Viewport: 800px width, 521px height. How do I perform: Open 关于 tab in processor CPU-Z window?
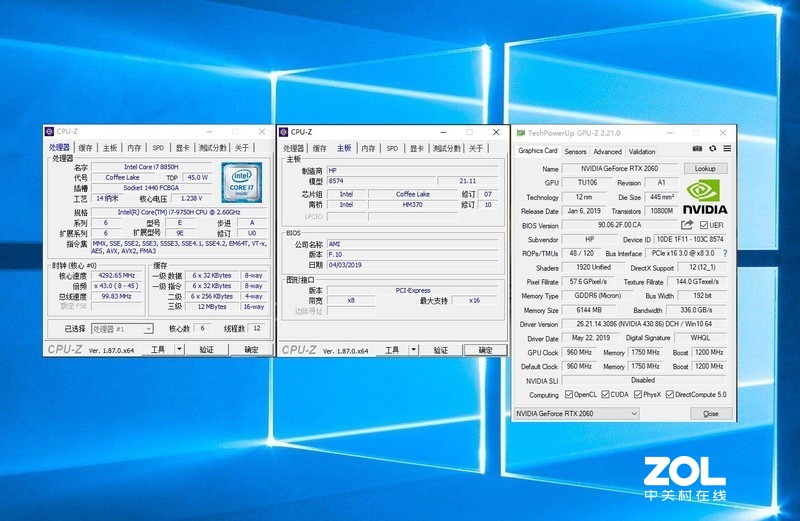[242, 147]
